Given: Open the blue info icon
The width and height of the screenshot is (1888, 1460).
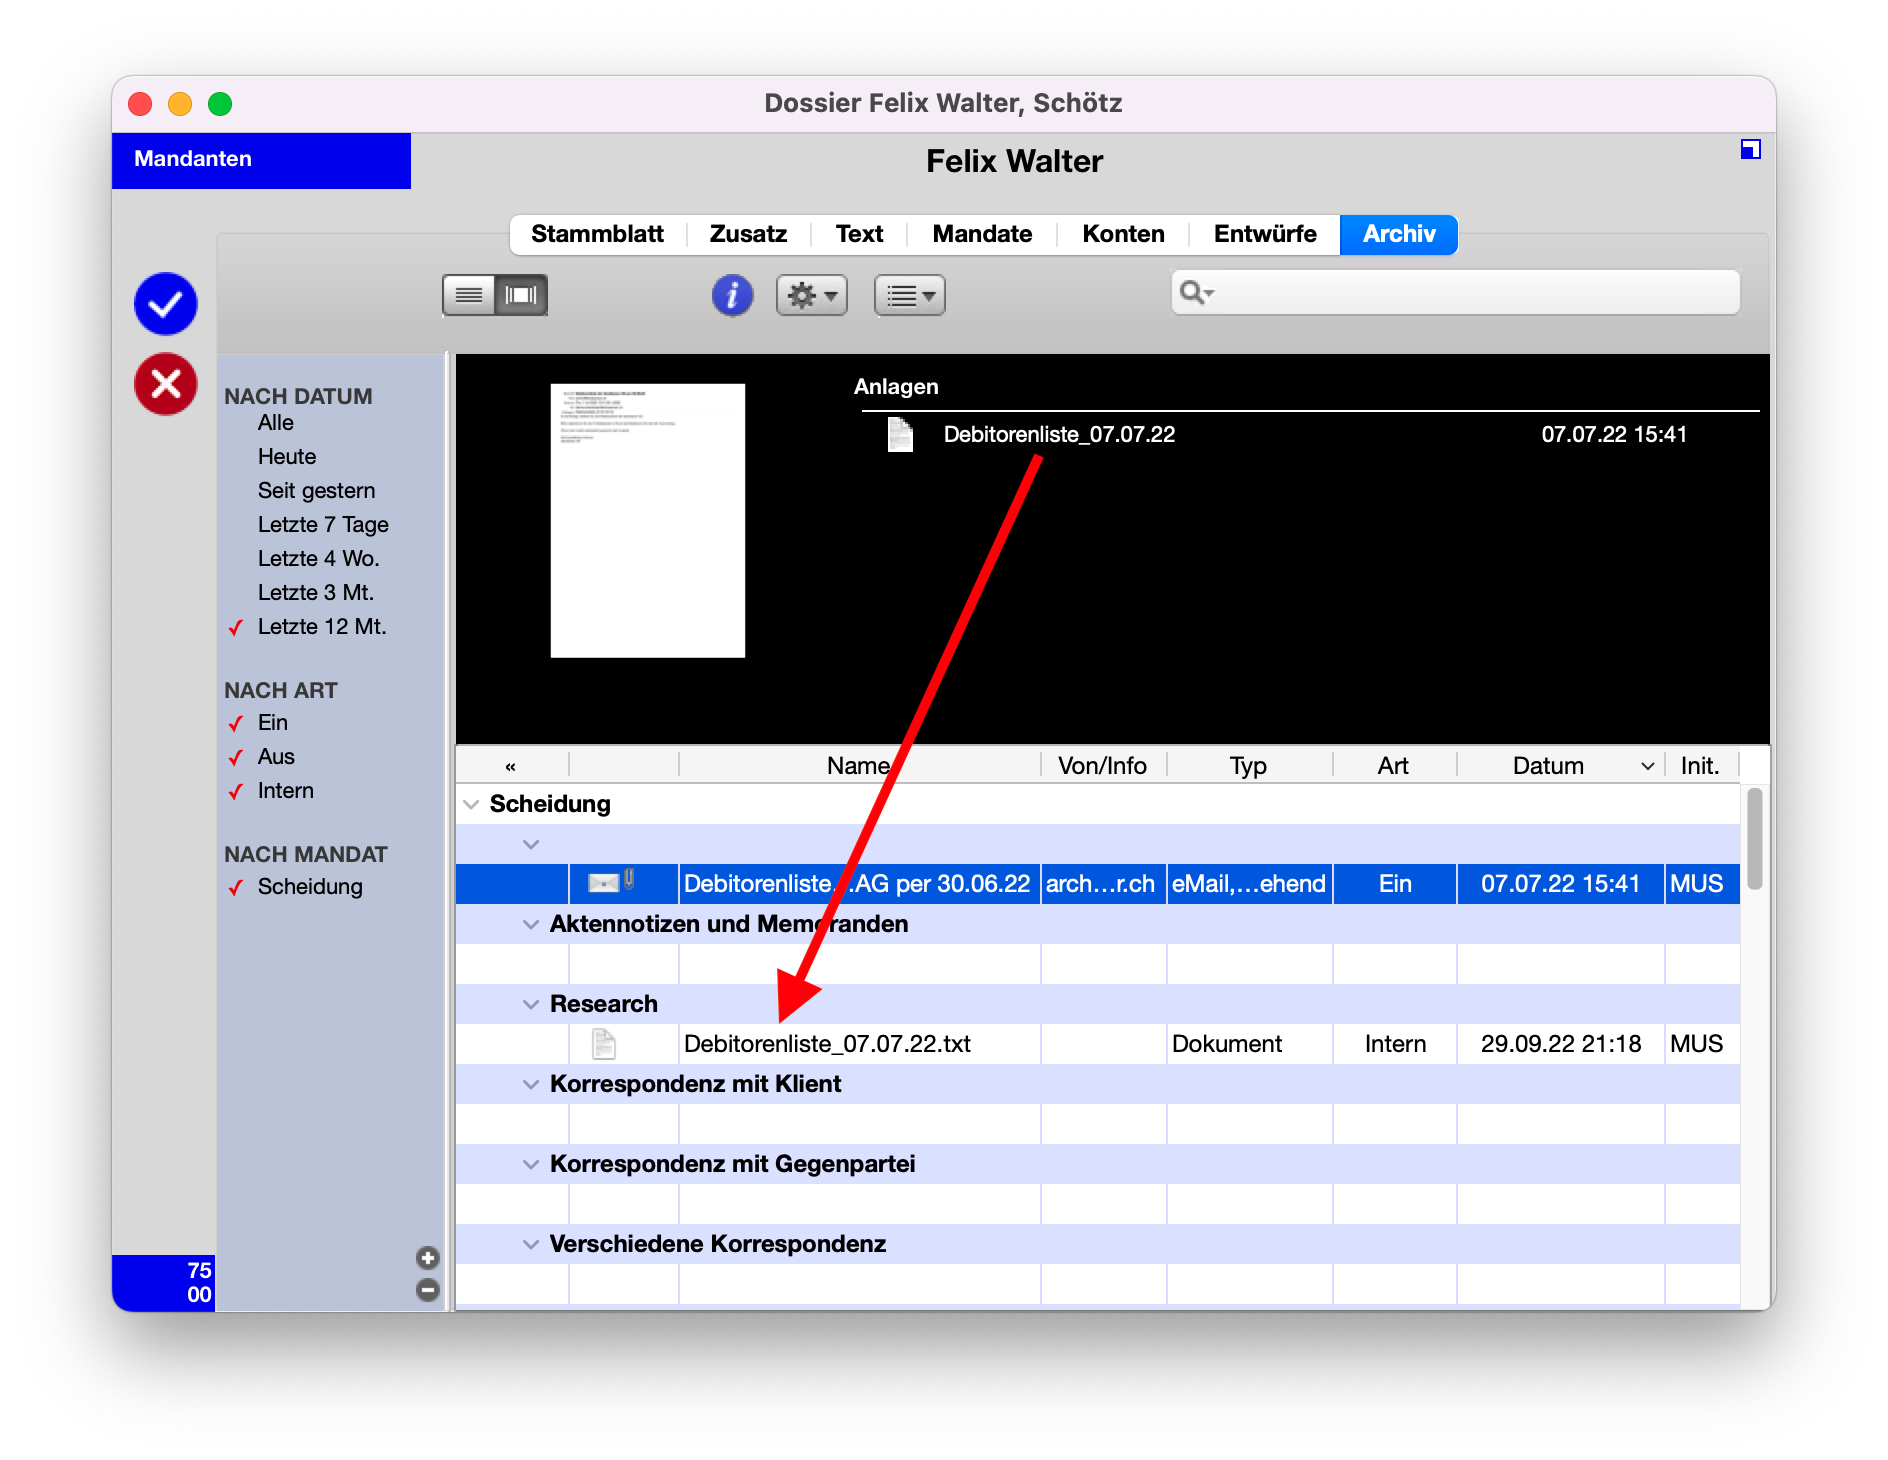Looking at the screenshot, I should 732,295.
